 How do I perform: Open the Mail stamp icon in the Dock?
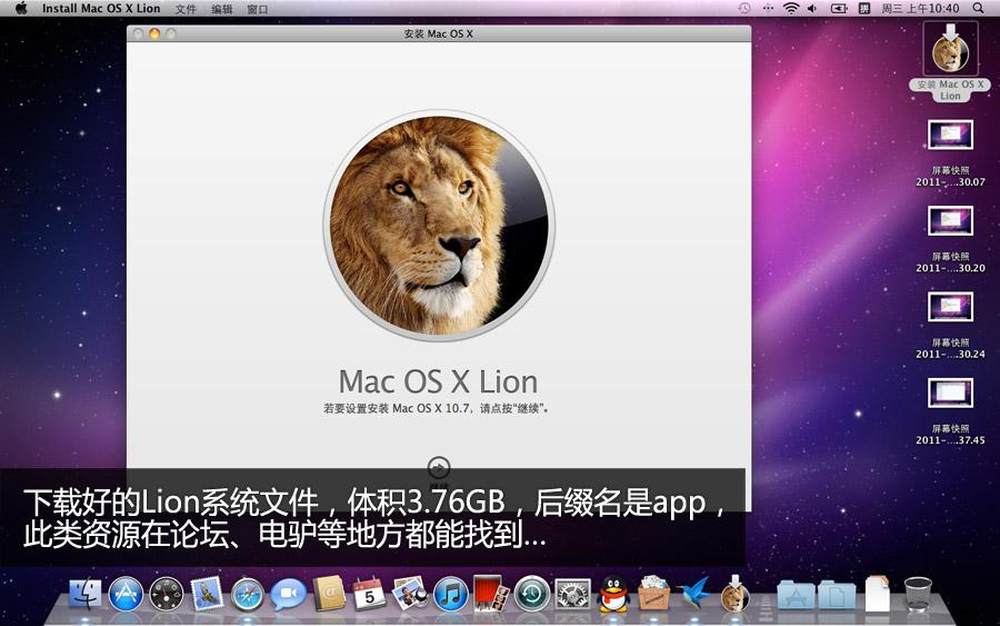click(207, 595)
